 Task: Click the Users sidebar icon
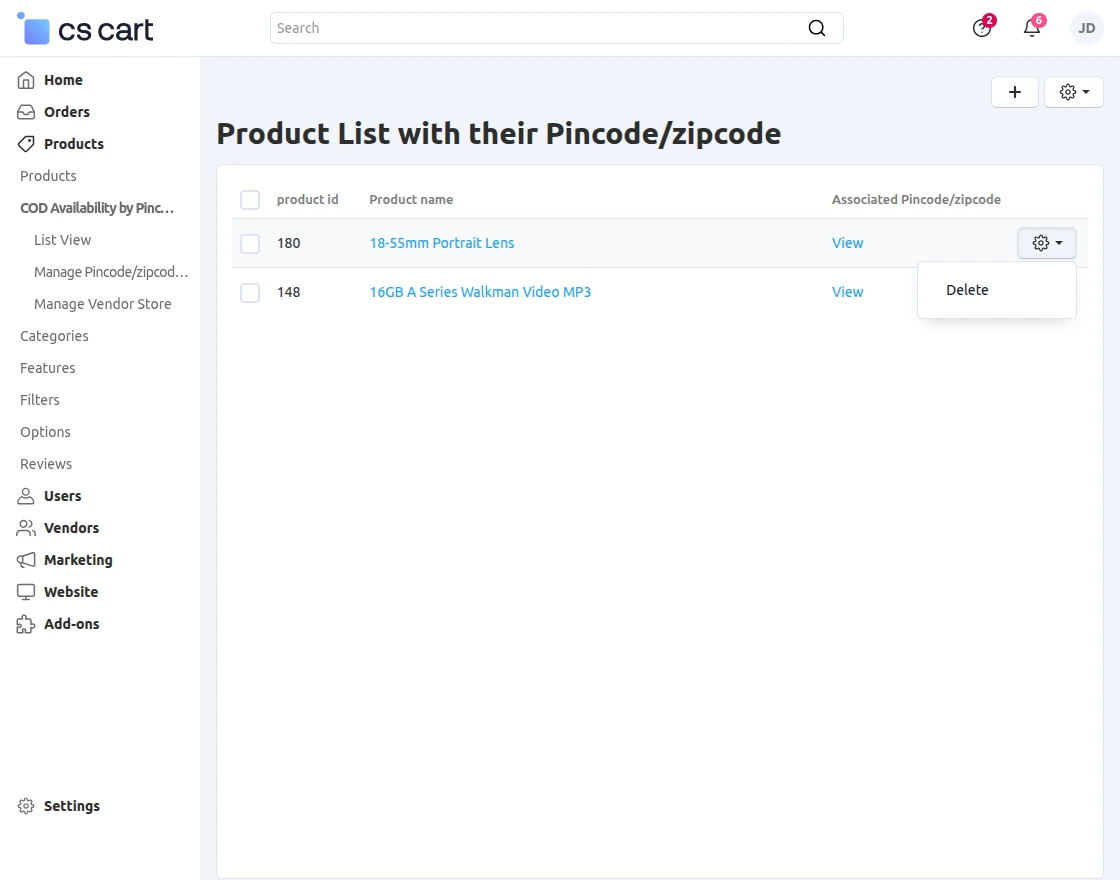point(24,495)
